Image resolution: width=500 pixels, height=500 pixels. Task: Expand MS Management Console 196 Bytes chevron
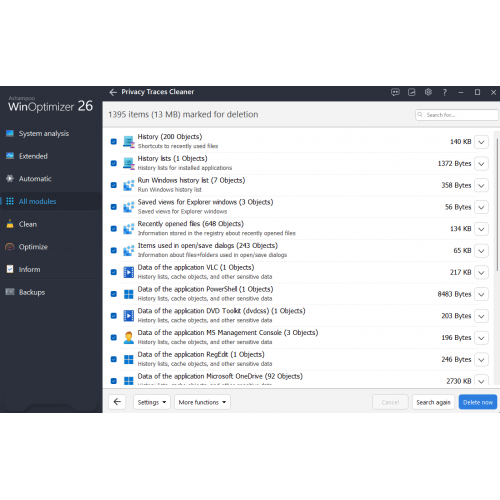(481, 338)
